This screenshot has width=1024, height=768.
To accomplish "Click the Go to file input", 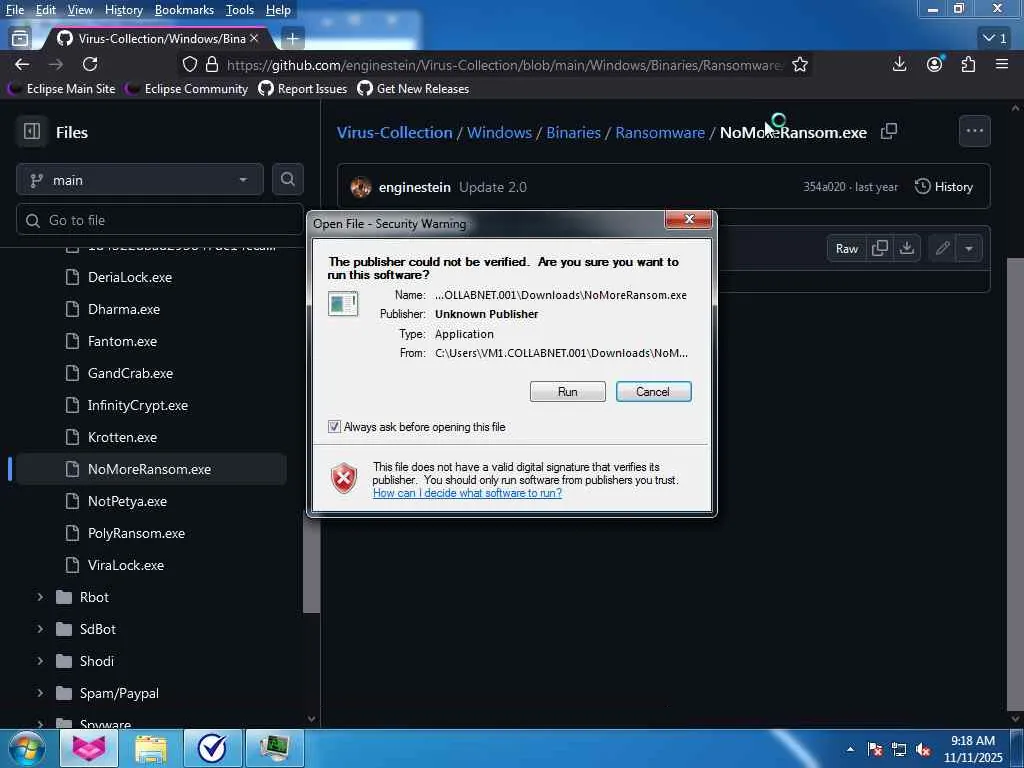I will click(159, 220).
